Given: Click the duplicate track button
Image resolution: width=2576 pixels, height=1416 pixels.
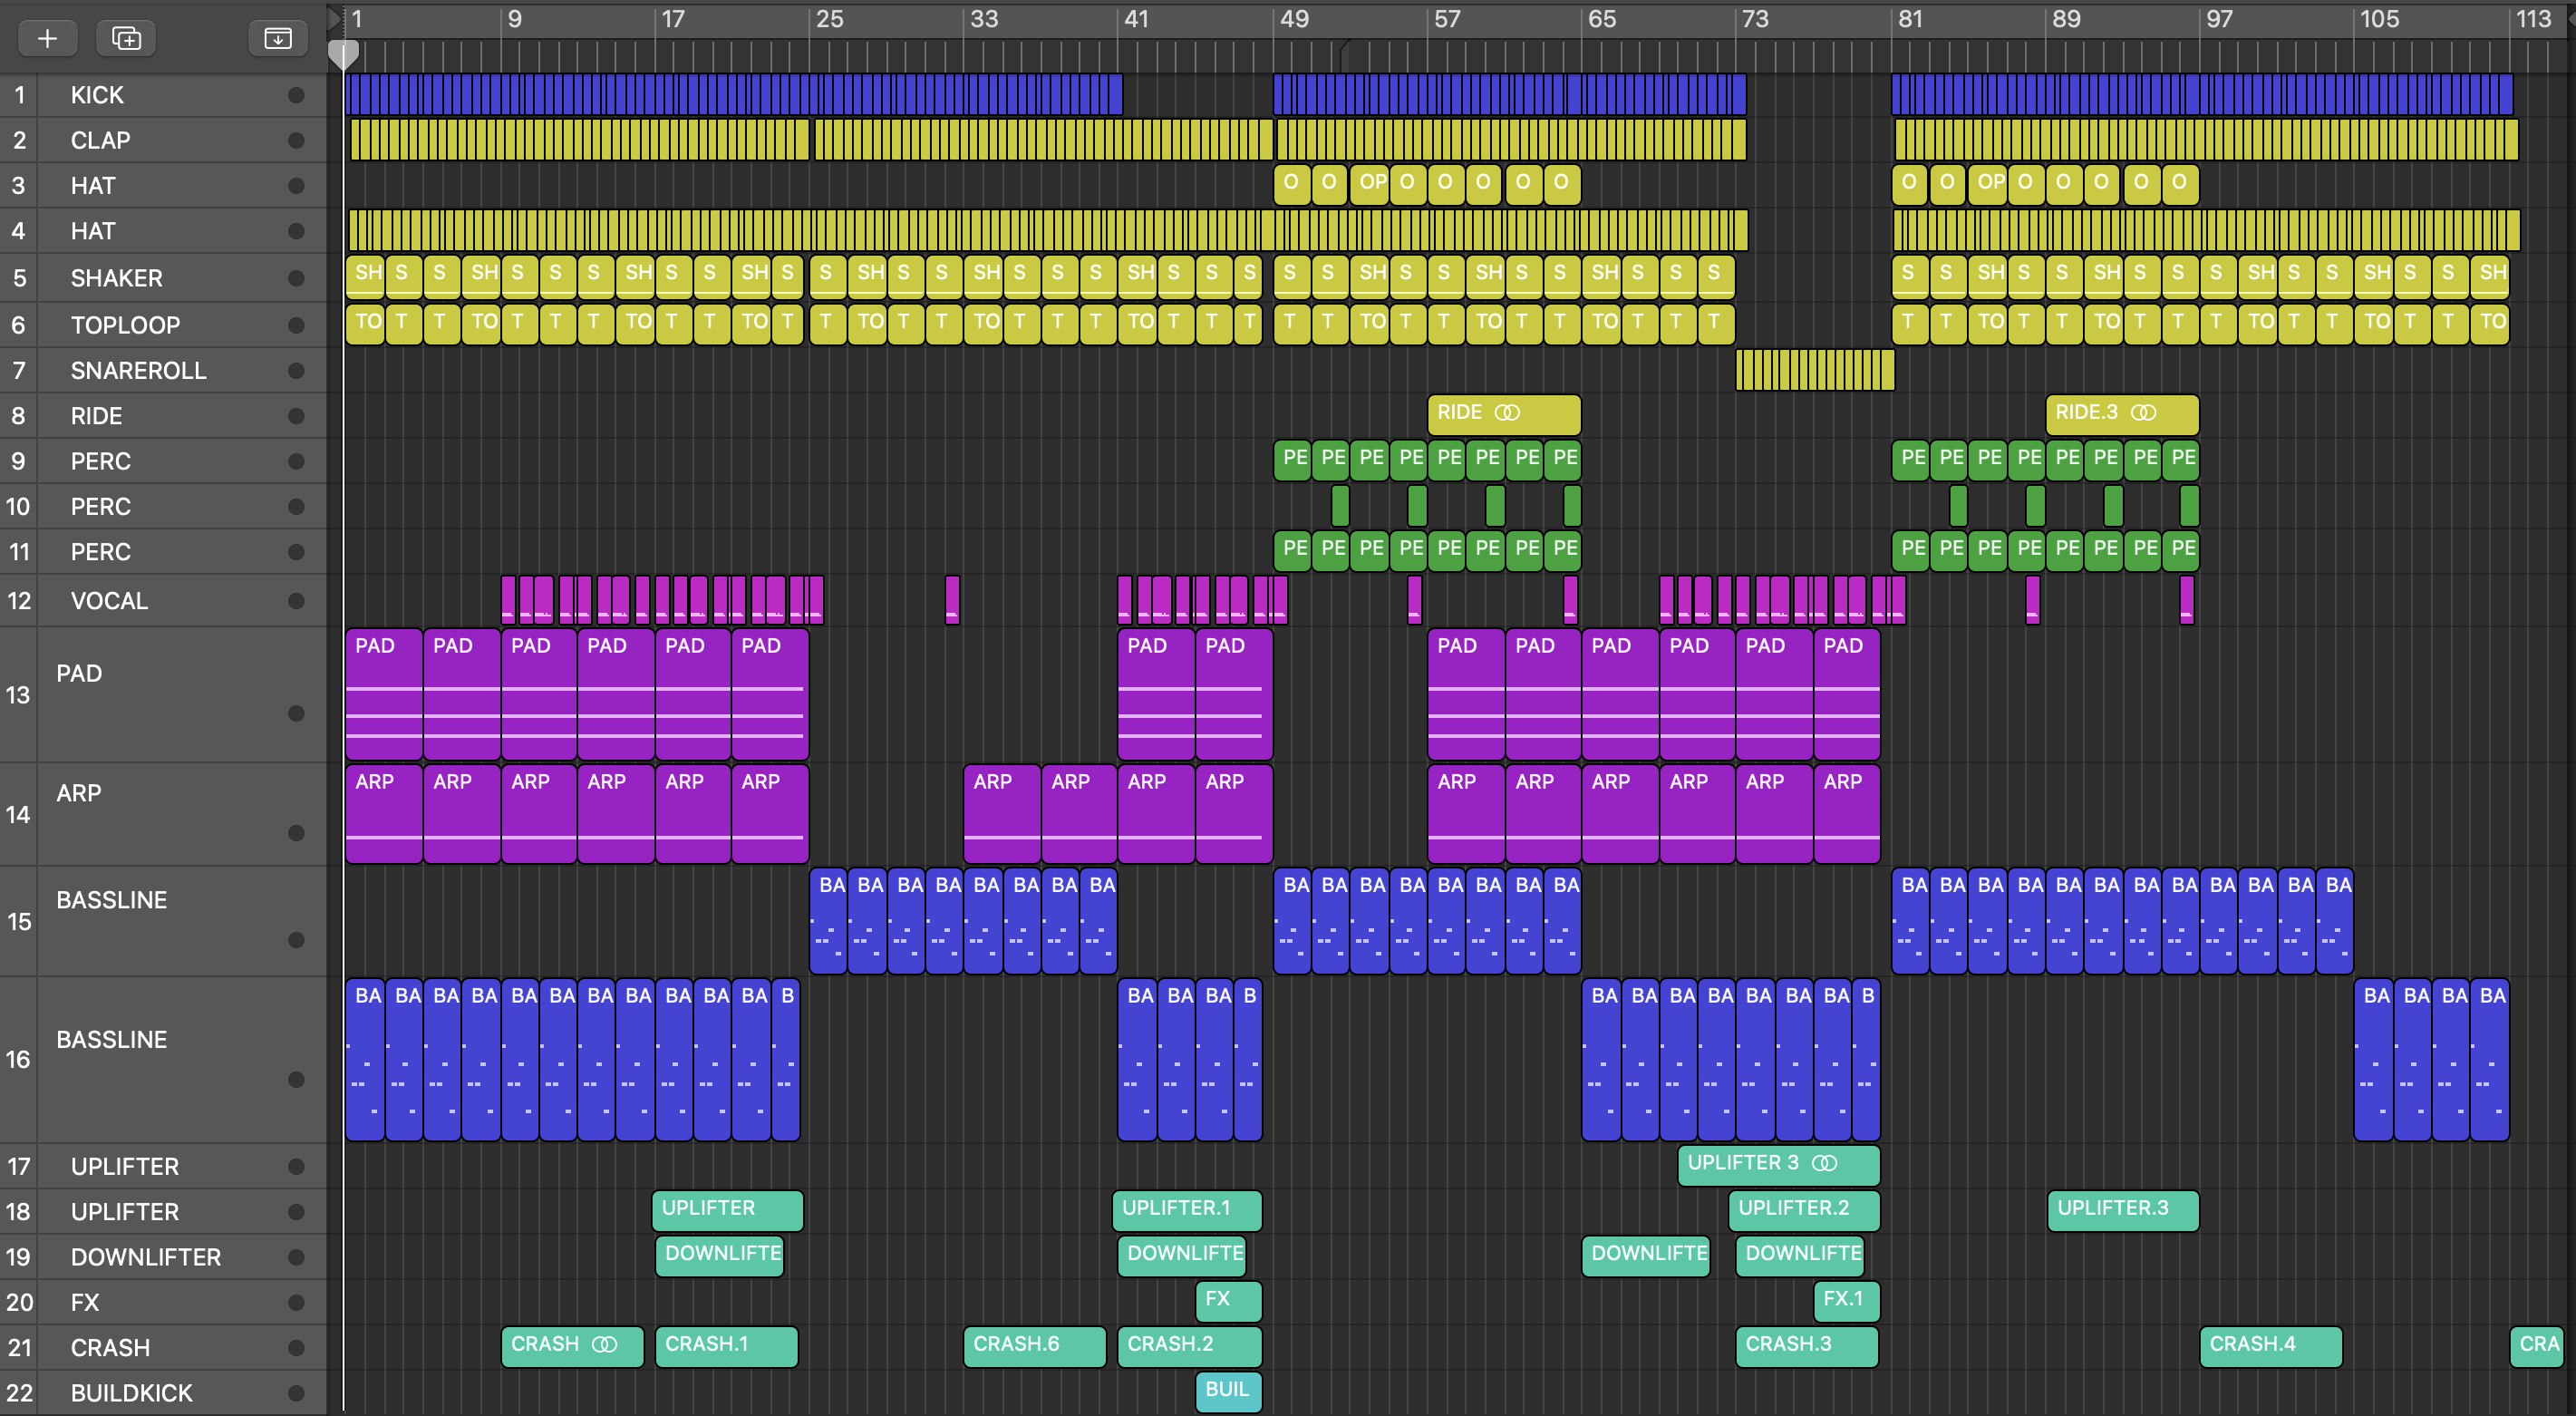Looking at the screenshot, I should [126, 38].
